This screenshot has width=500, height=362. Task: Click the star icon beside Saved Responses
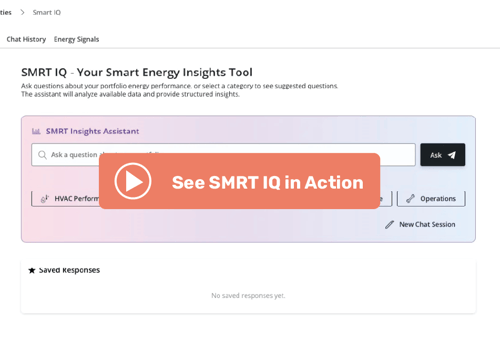(x=32, y=270)
